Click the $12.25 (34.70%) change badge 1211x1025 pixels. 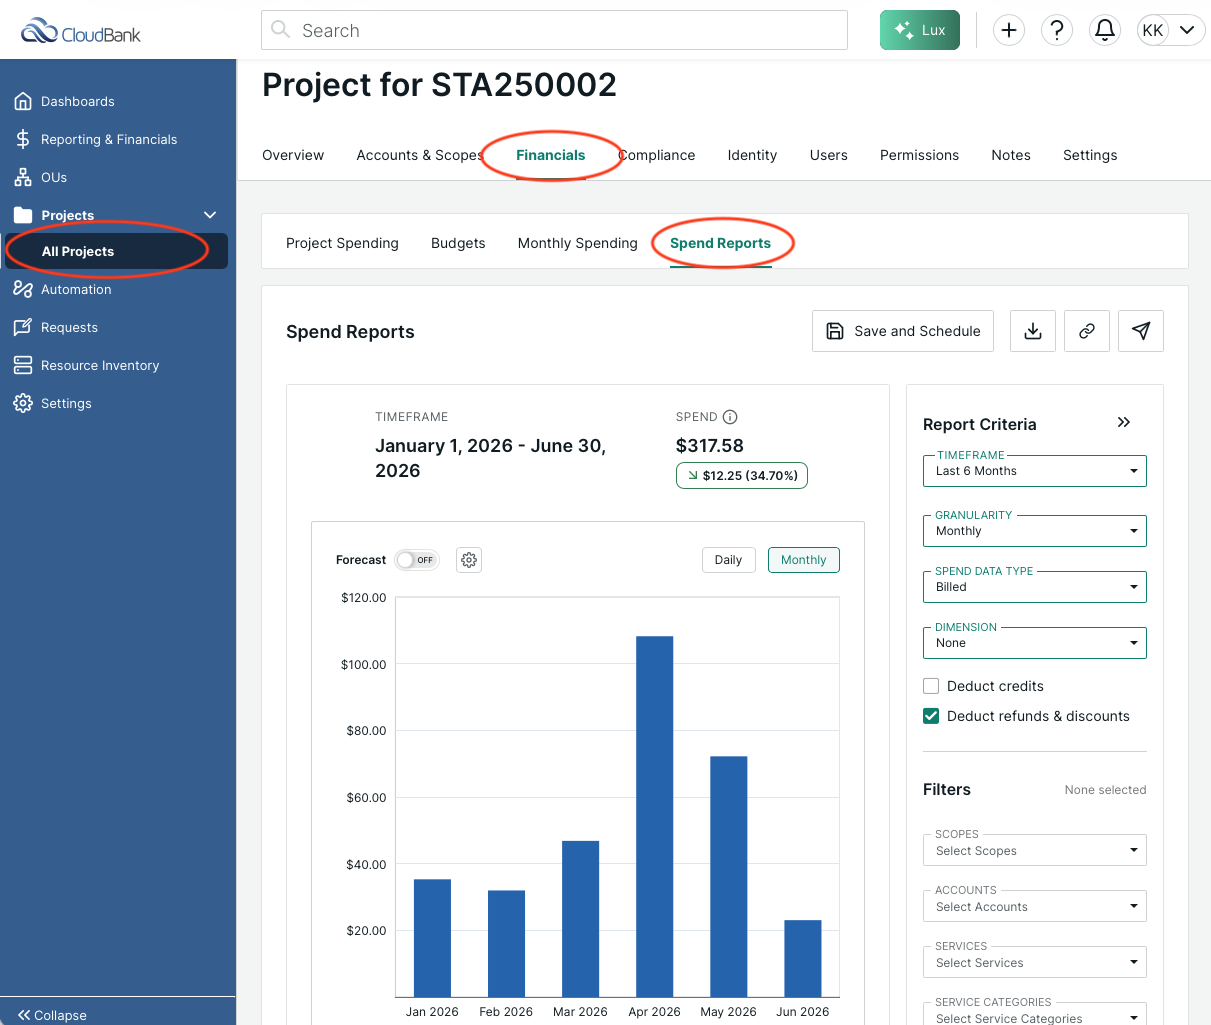tap(742, 476)
